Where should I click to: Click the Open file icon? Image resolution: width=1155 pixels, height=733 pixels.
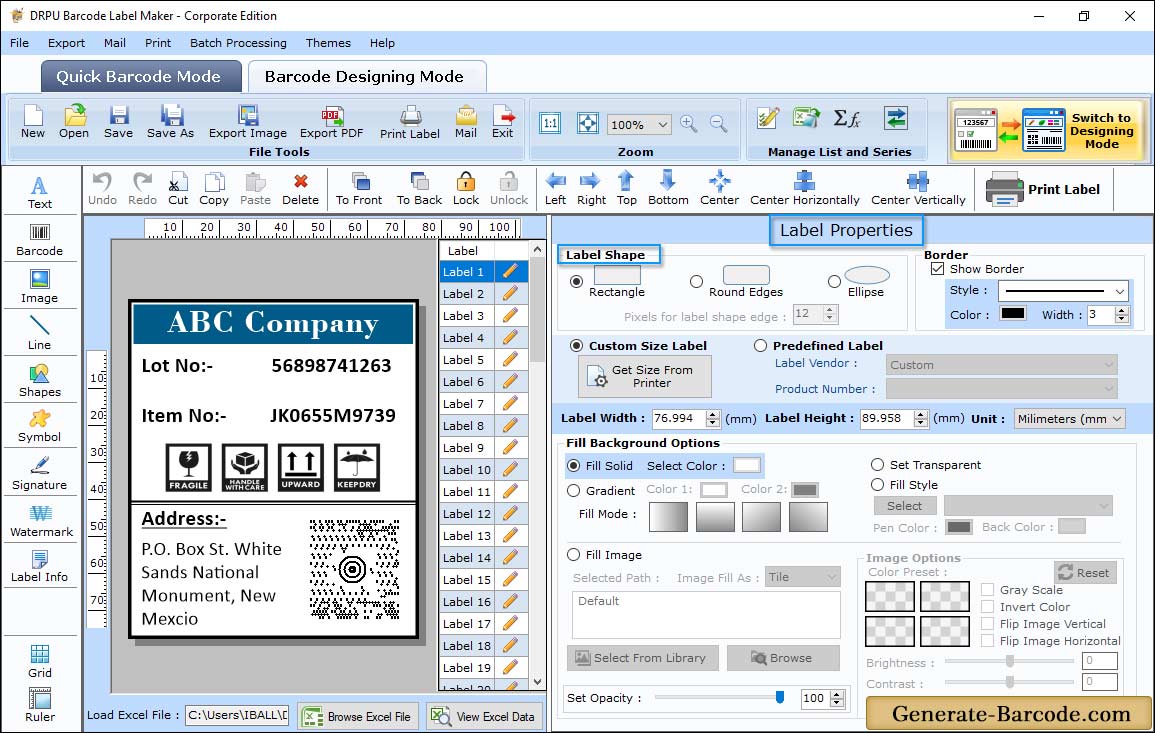(74, 122)
